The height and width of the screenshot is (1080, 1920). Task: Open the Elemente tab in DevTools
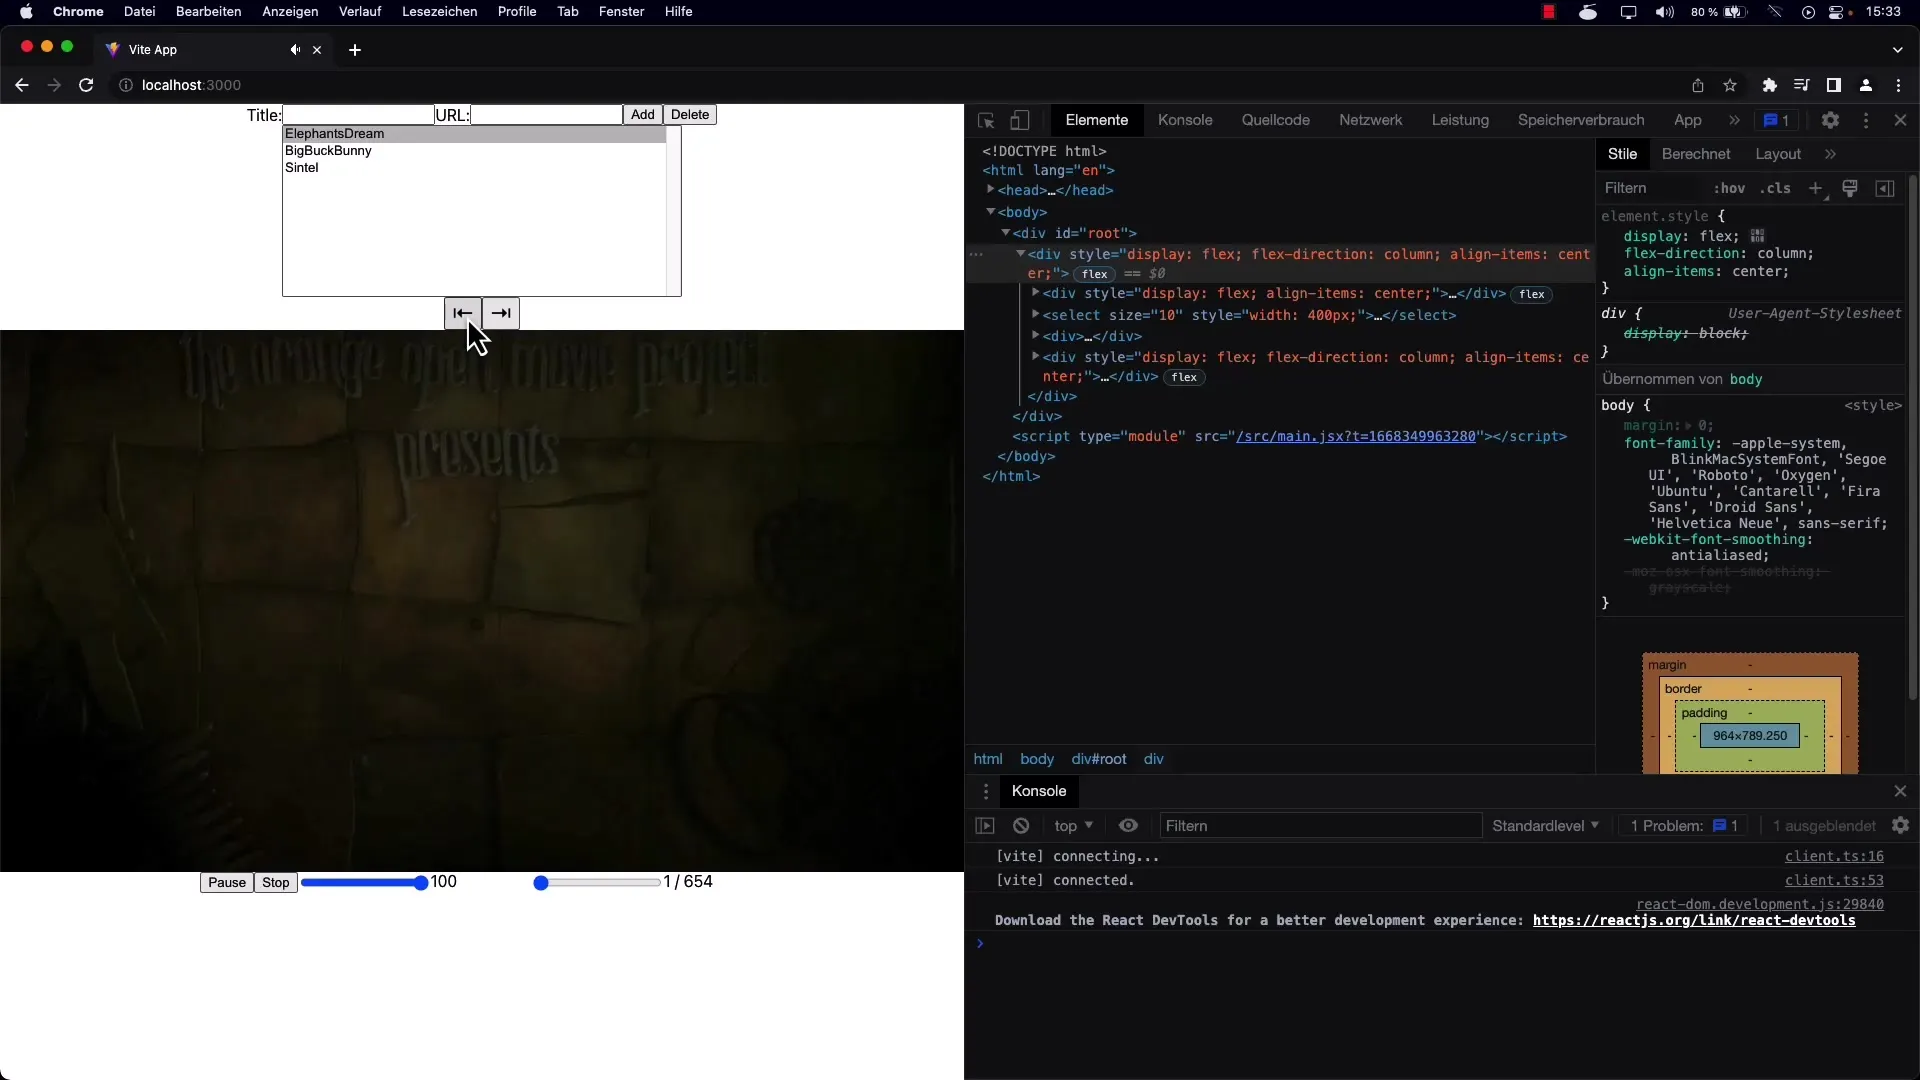coord(1097,120)
